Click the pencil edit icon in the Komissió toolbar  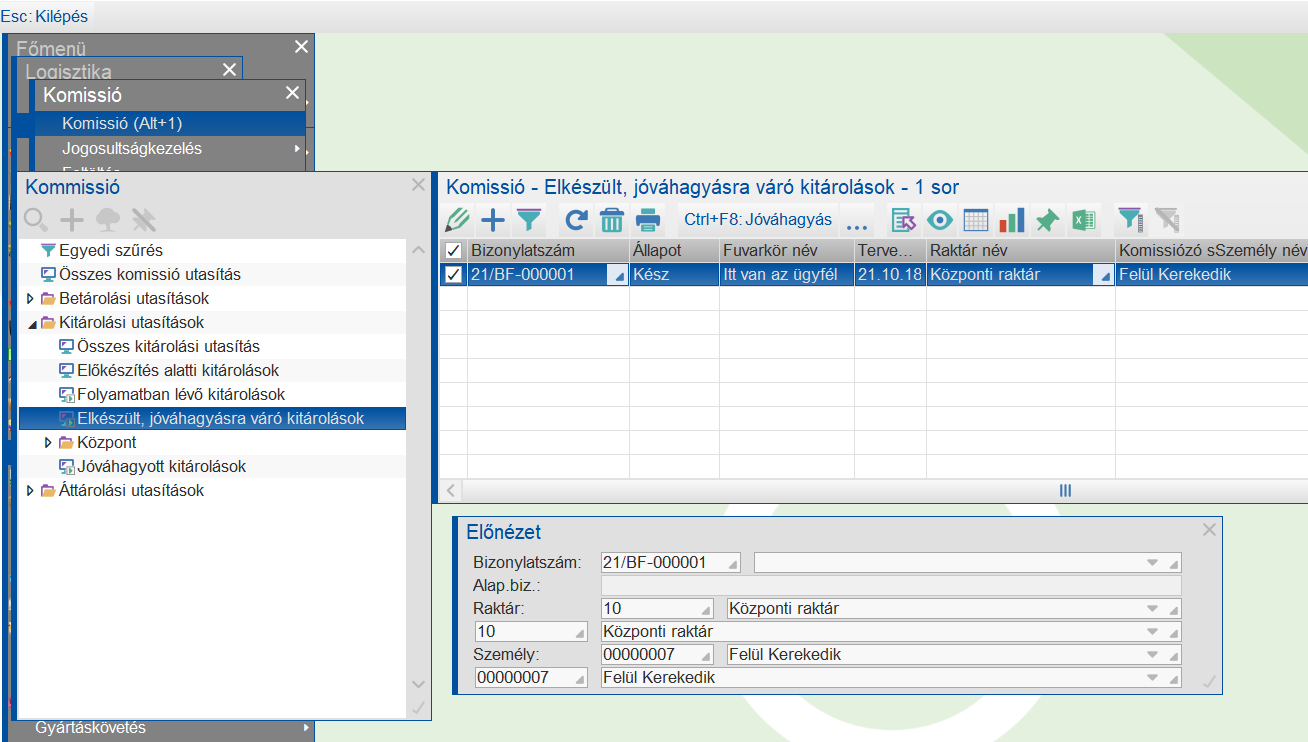458,220
